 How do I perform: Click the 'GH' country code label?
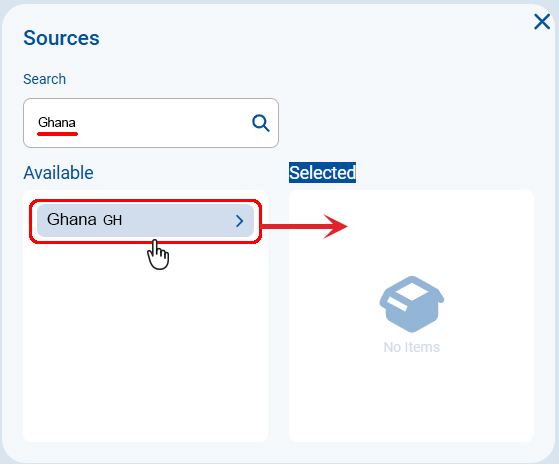tap(113, 220)
